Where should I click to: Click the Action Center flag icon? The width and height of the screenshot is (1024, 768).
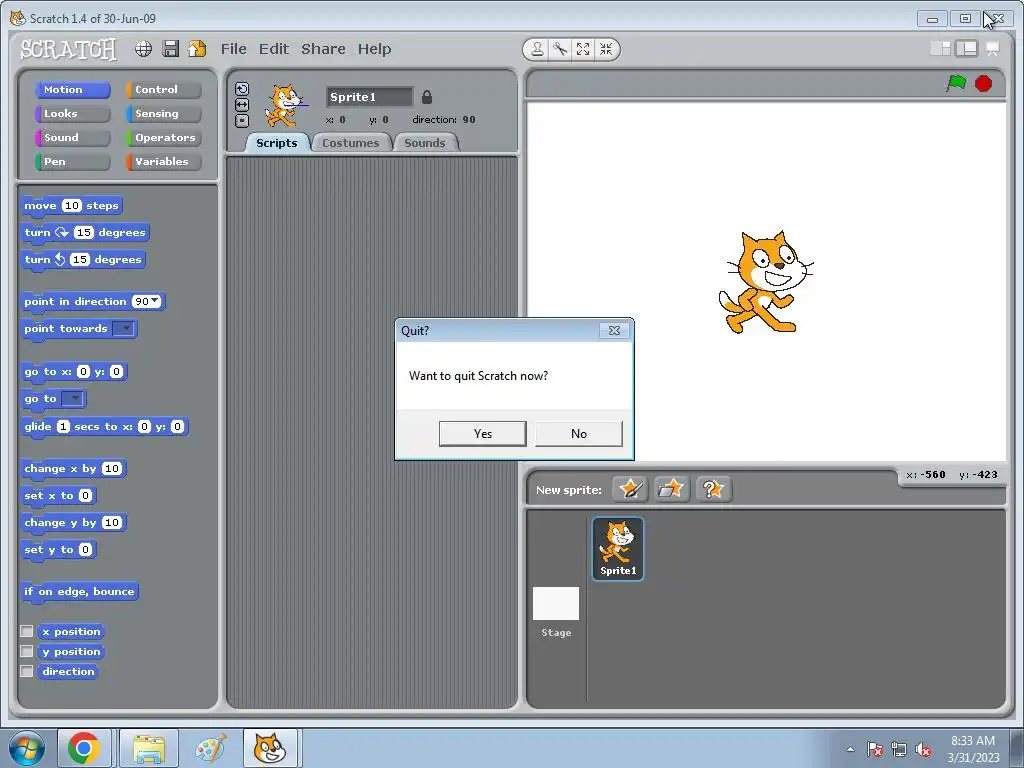[875, 750]
